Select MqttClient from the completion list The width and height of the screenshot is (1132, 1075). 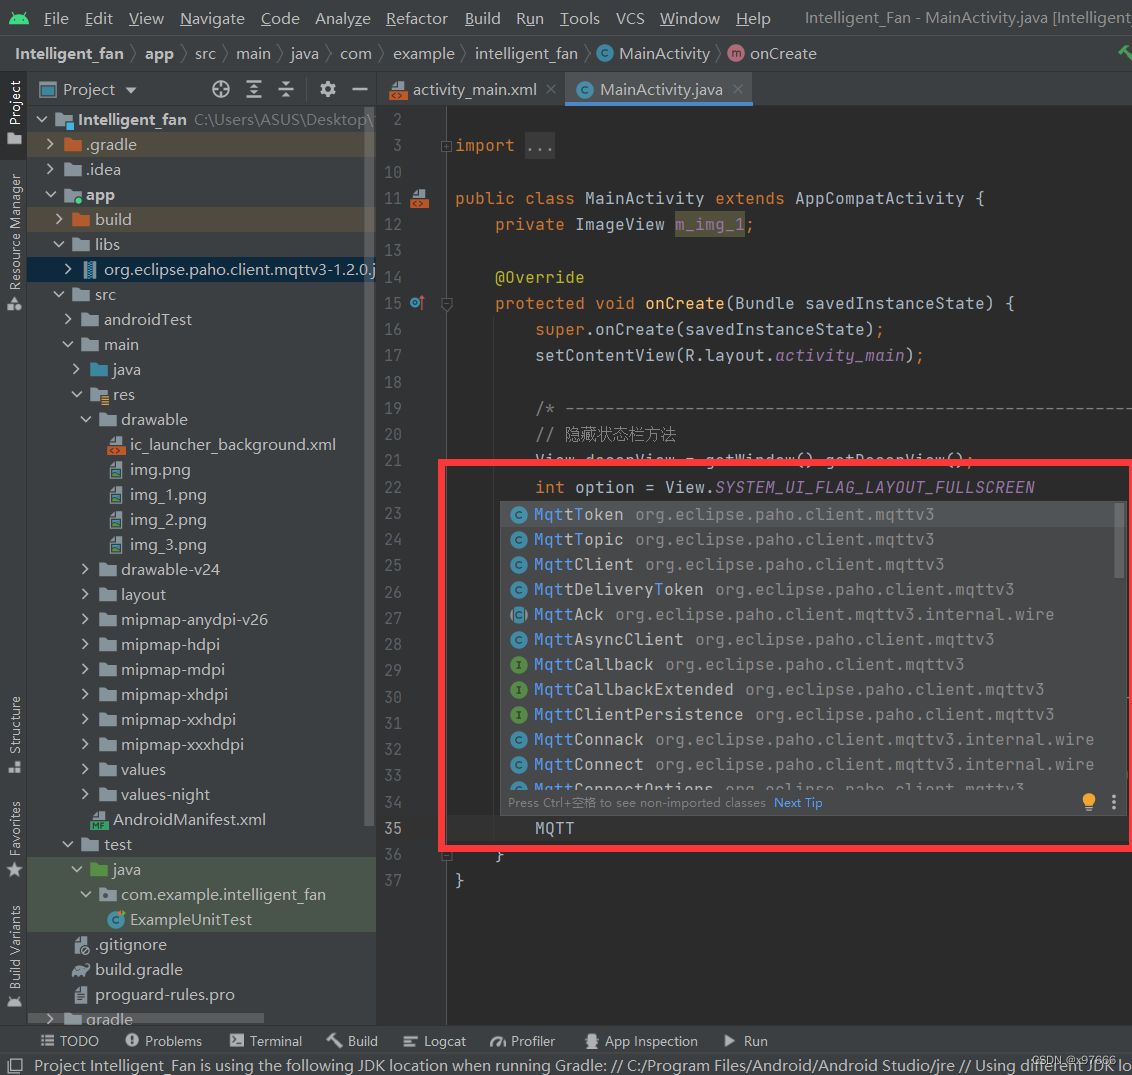[x=583, y=564]
